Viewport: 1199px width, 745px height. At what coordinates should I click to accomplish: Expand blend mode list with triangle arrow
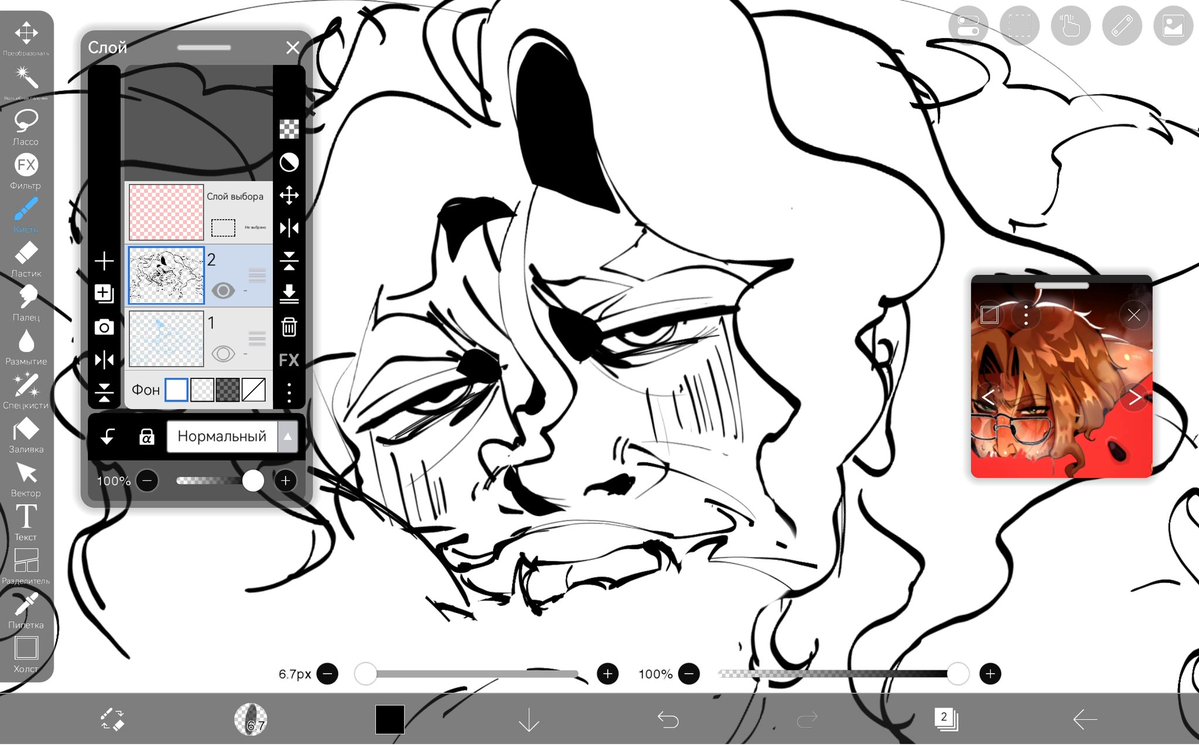coord(288,437)
